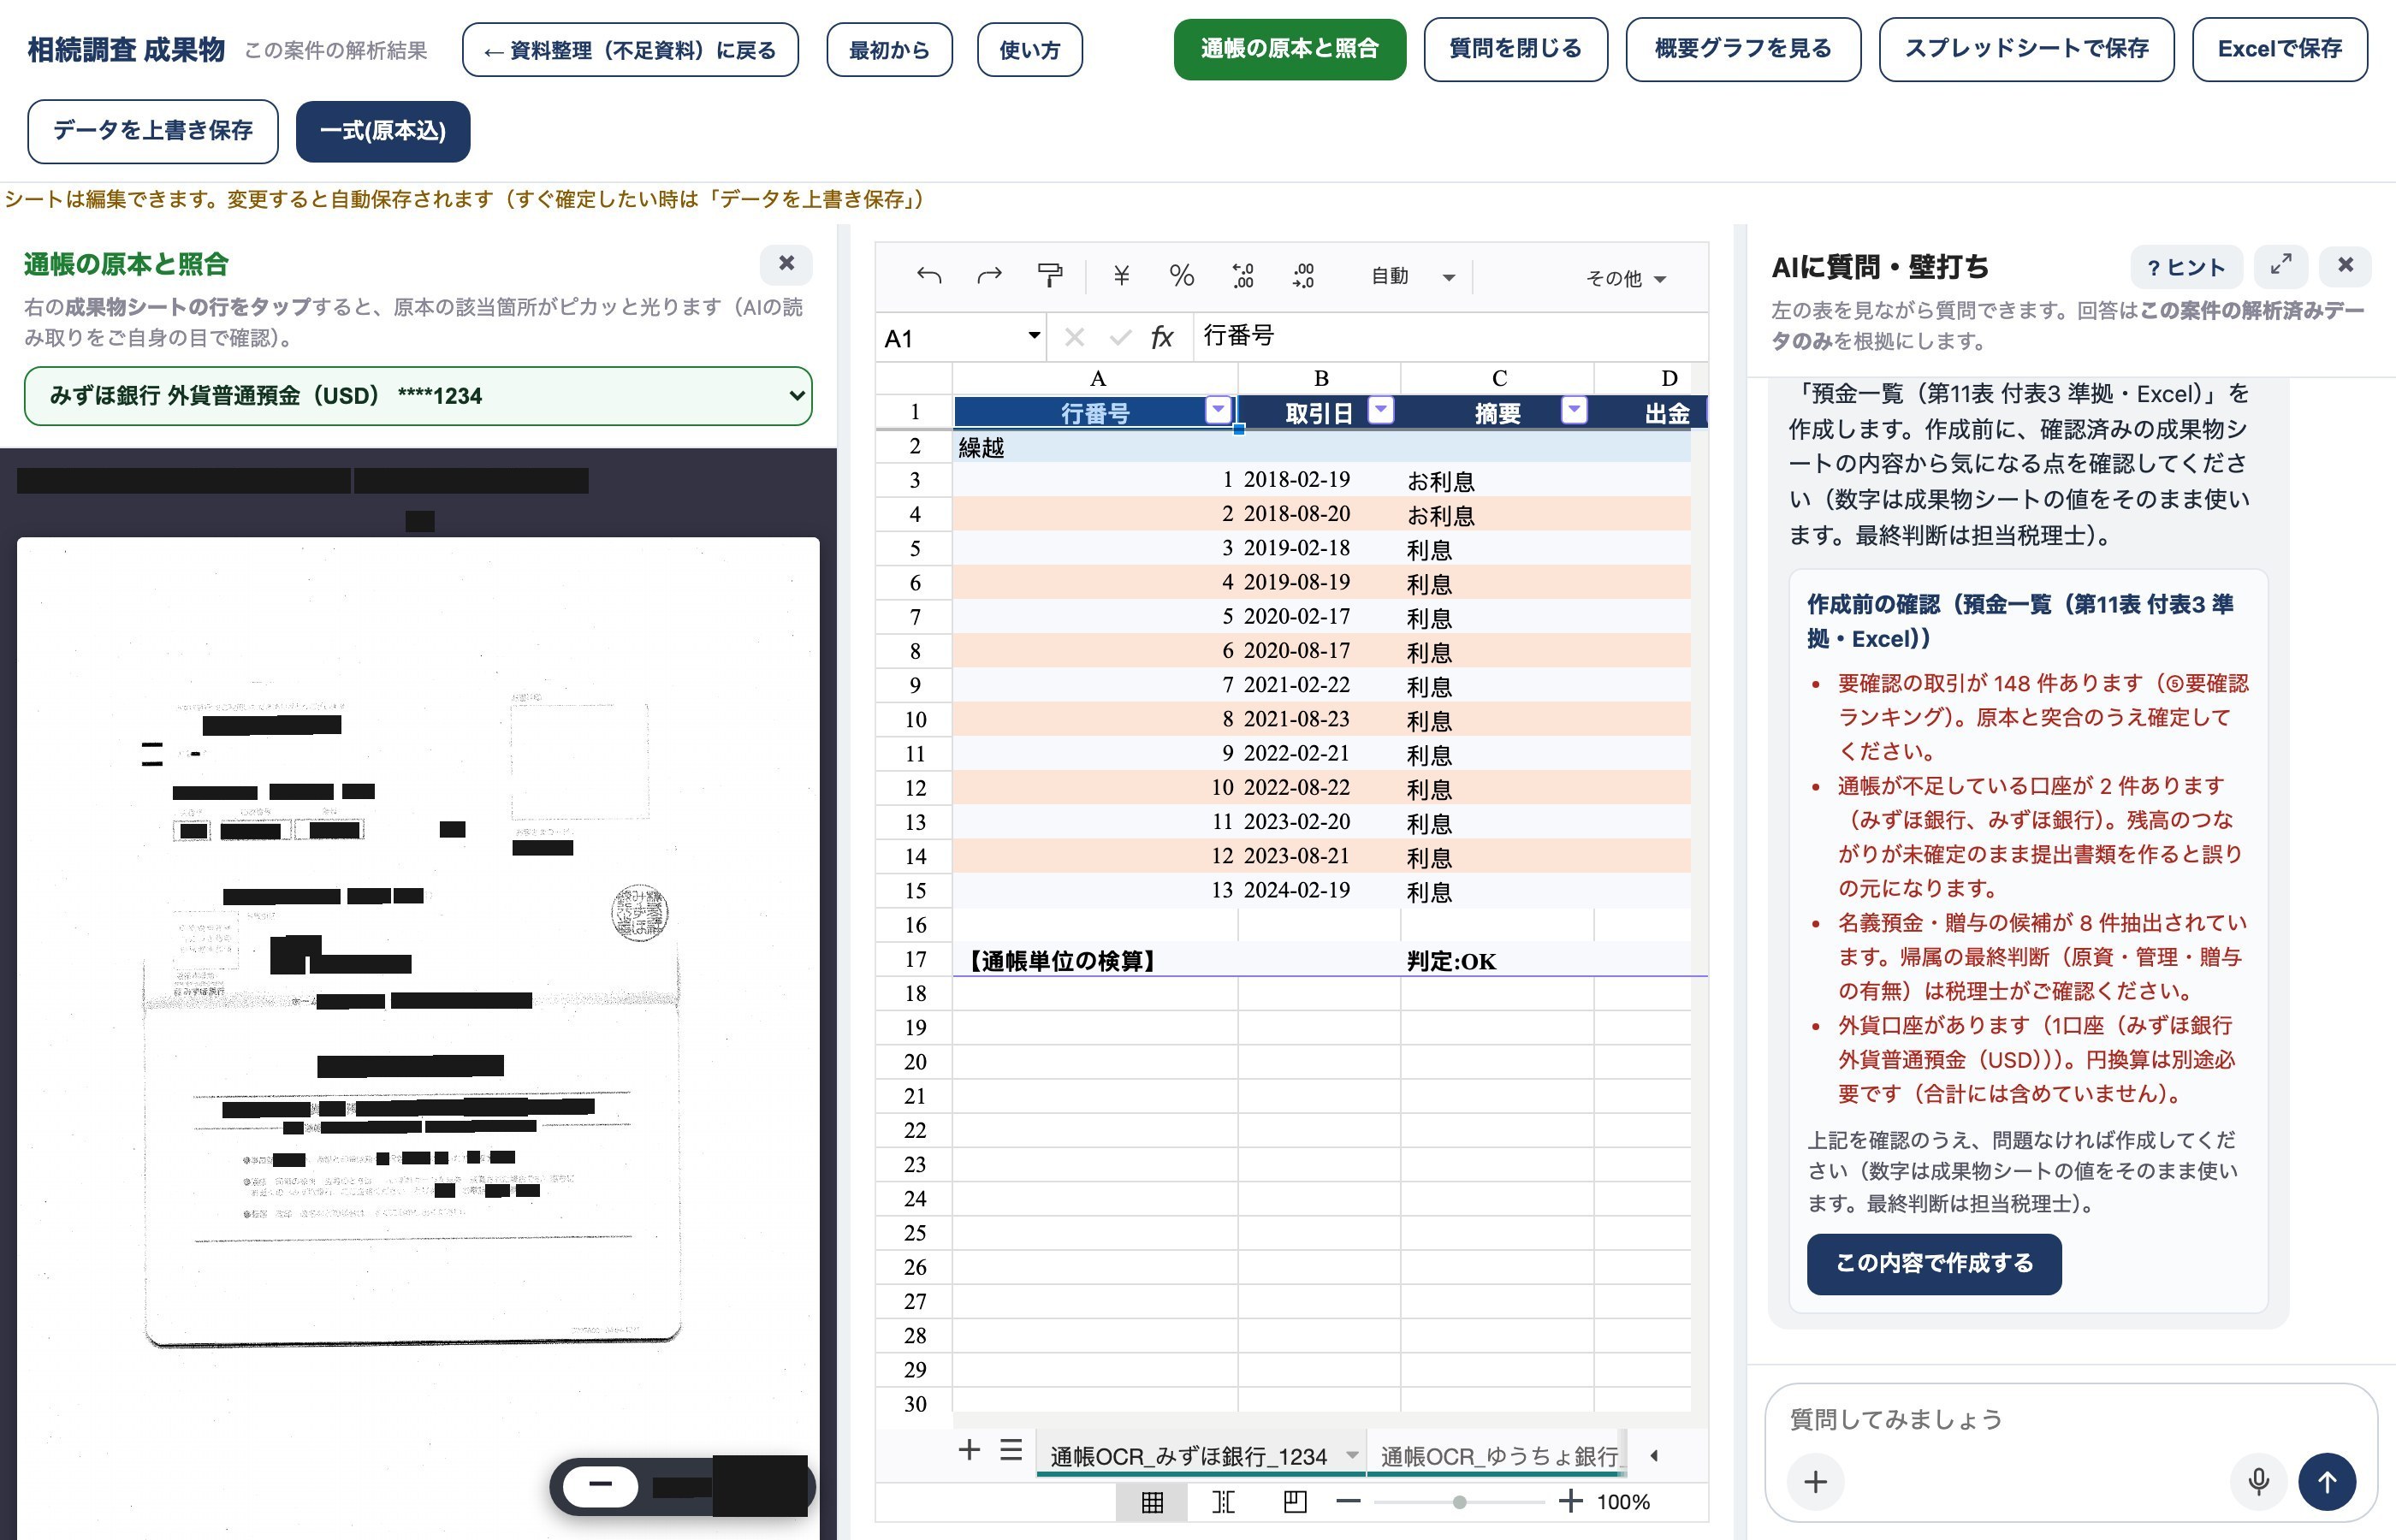
Task: Open 概要グラフを見る
Action: pos(1743,49)
